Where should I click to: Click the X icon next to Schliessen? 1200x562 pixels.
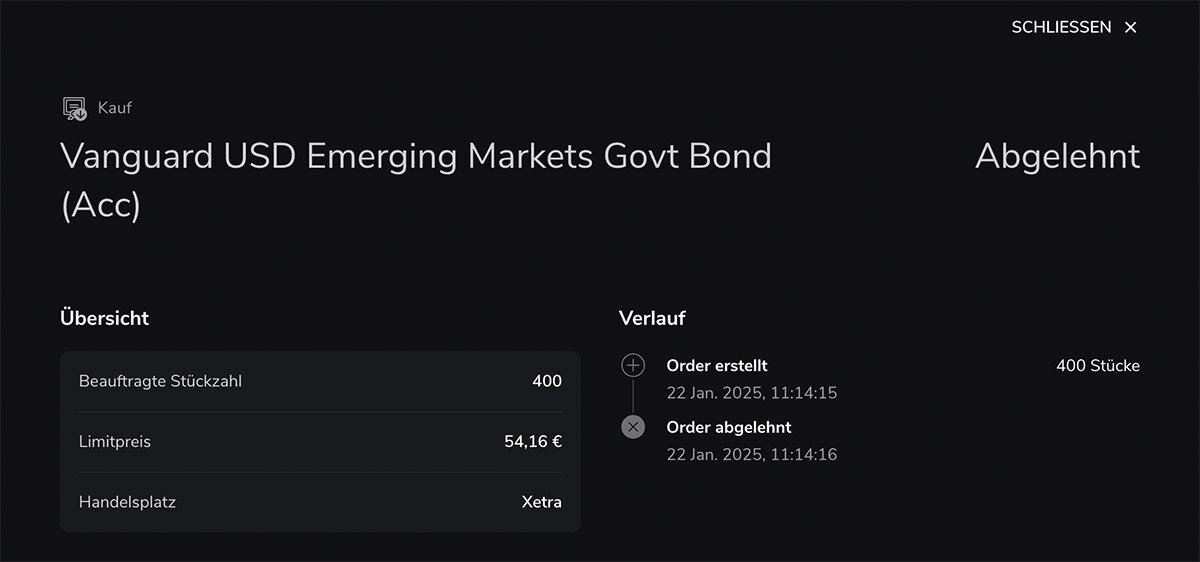(x=1131, y=27)
